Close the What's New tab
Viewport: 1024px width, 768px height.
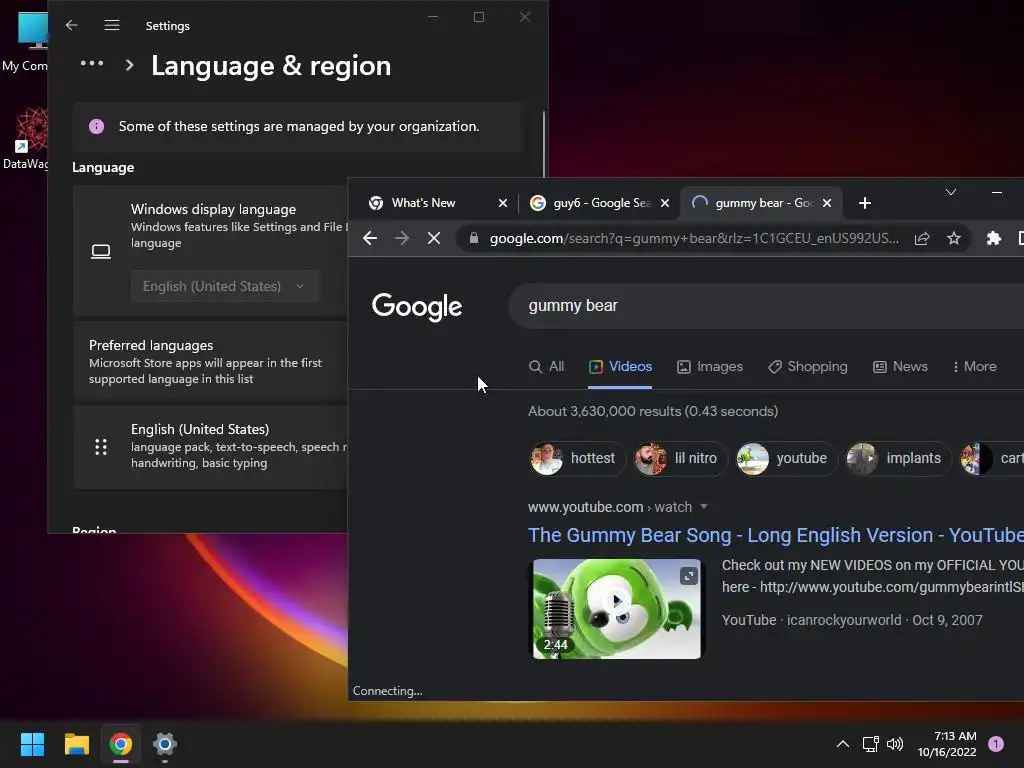click(503, 203)
